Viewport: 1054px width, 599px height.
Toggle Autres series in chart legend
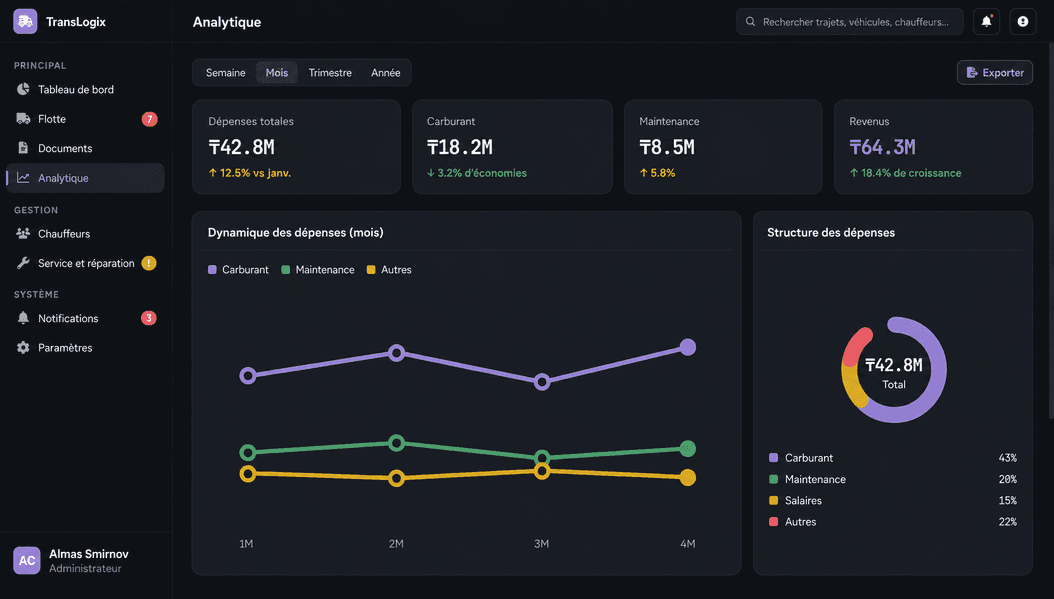(389, 270)
